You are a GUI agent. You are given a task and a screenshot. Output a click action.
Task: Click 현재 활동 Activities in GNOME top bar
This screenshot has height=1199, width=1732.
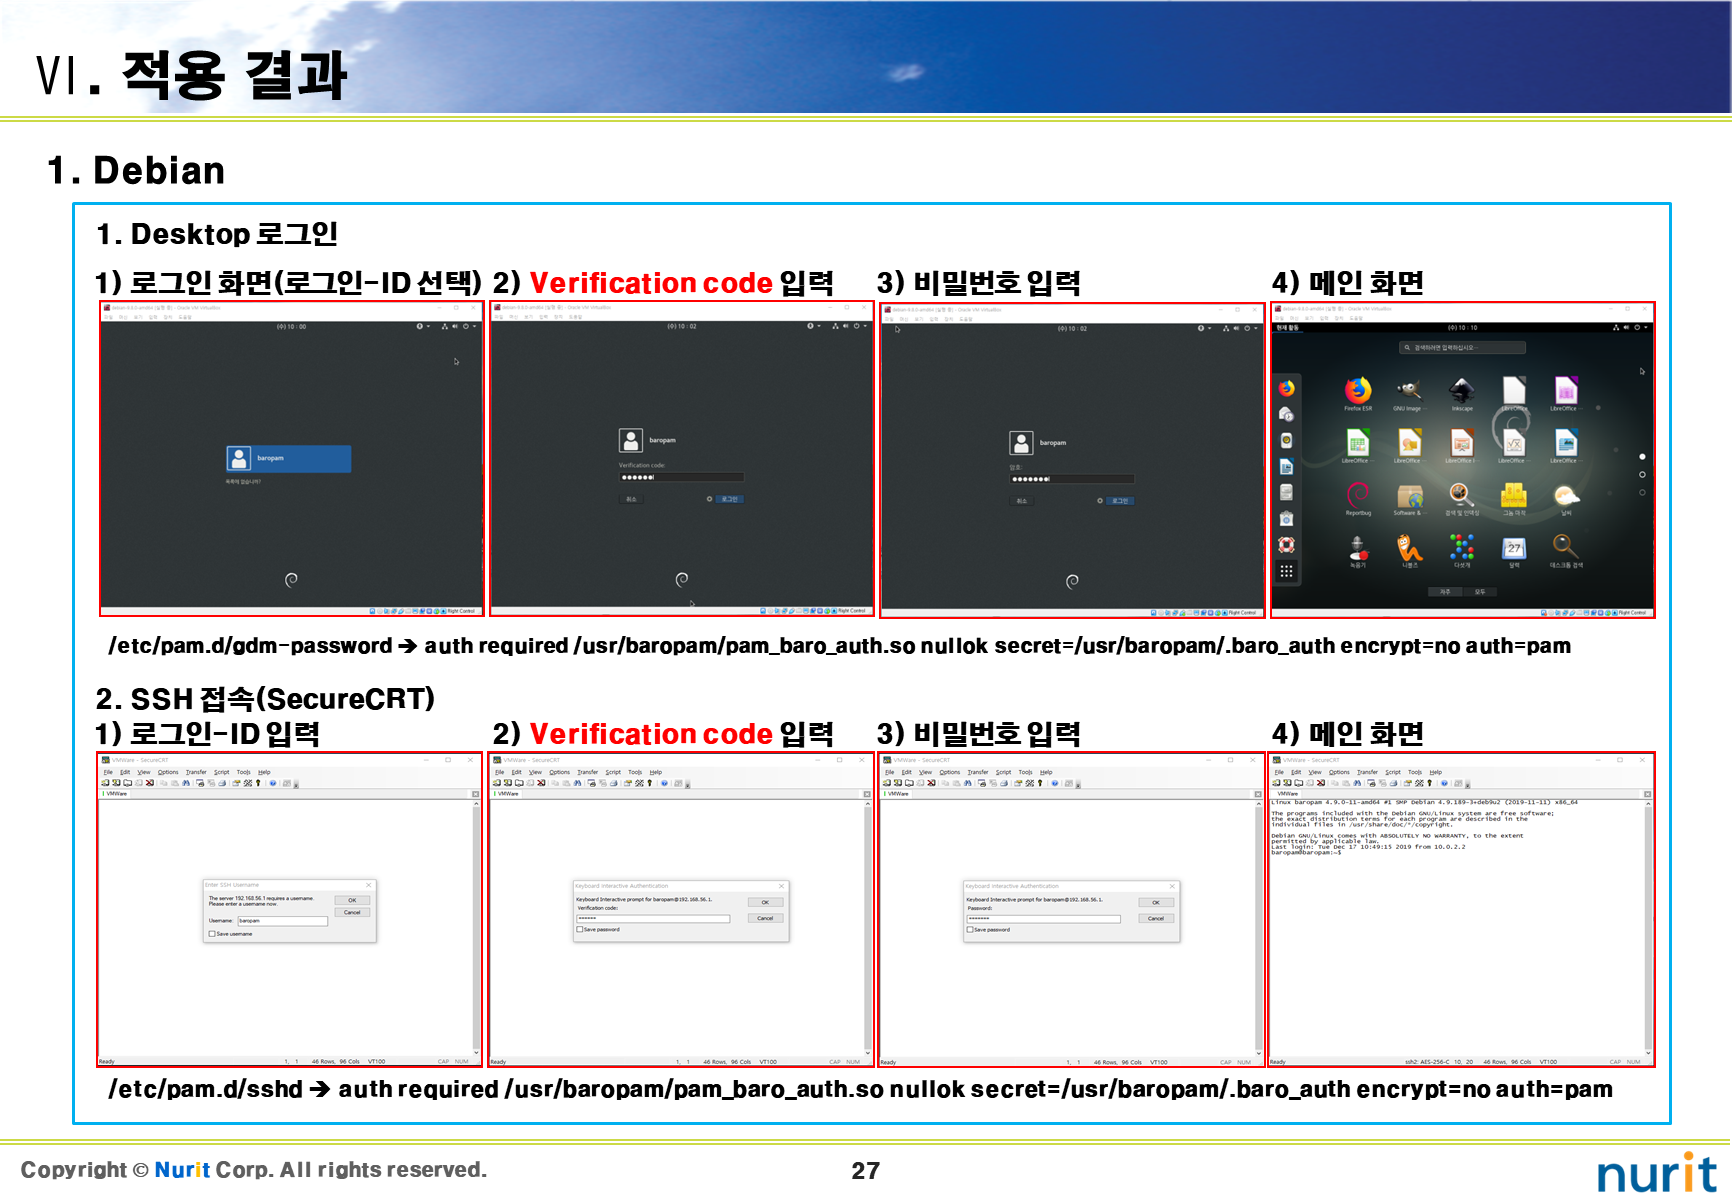pyautogui.click(x=1287, y=327)
